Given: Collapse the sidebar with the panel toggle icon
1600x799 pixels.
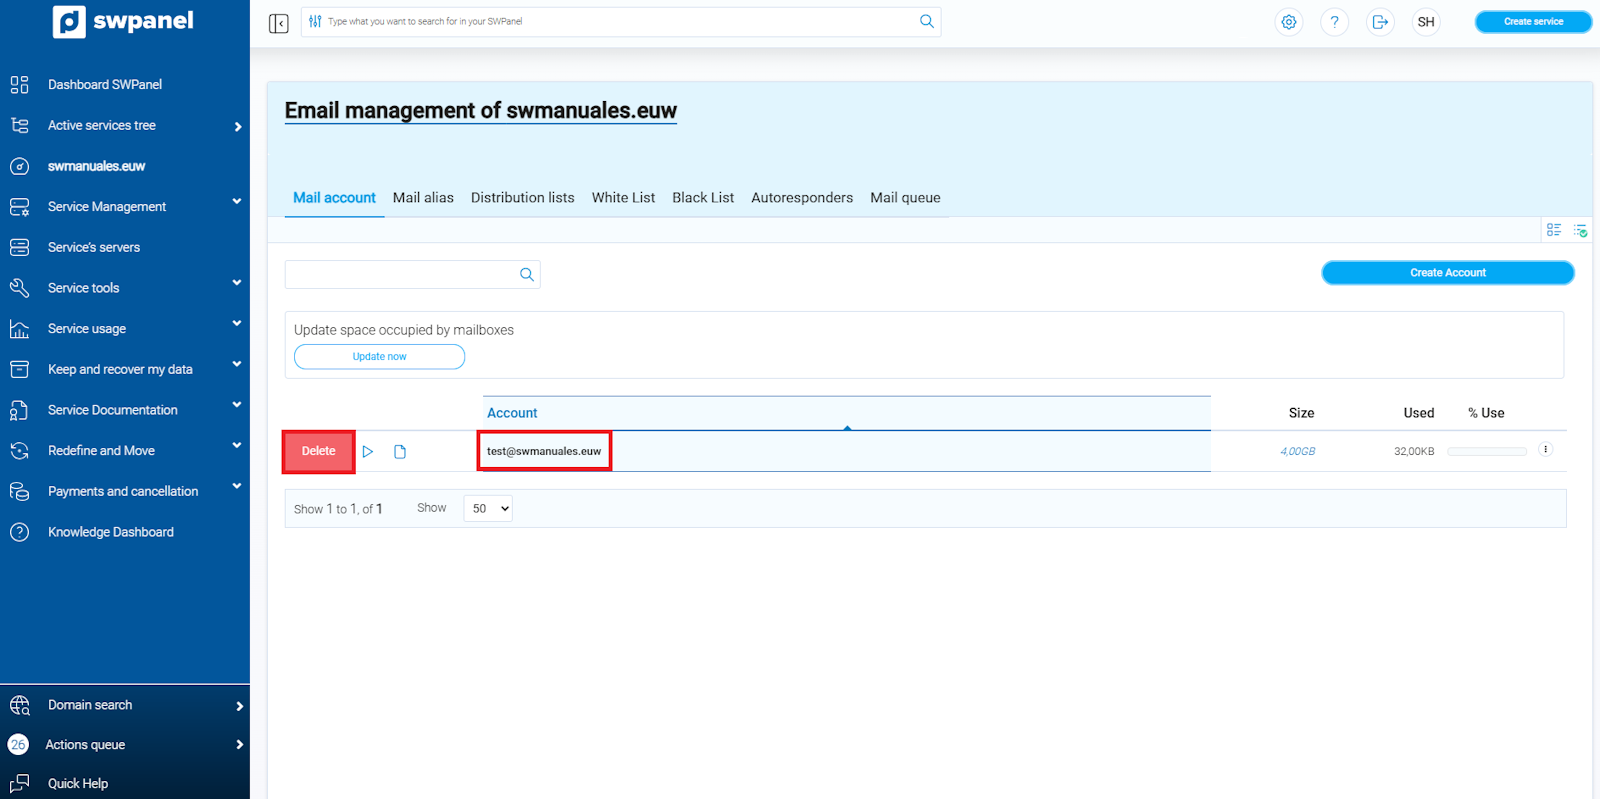Looking at the screenshot, I should [279, 23].
